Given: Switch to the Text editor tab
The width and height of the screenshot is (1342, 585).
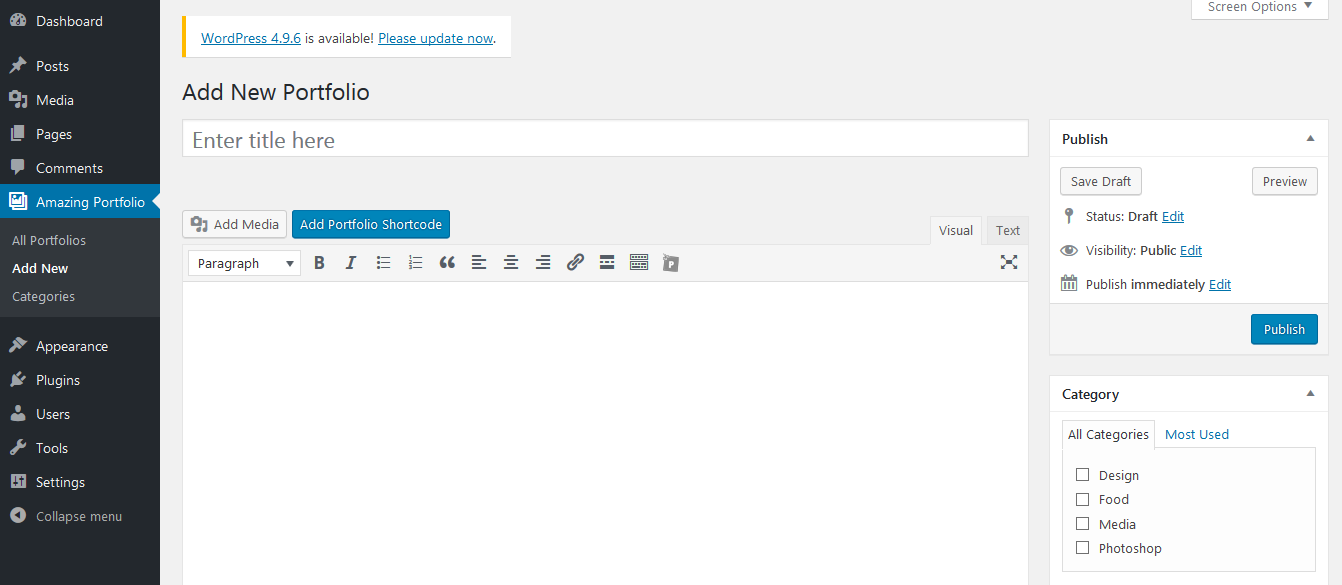Looking at the screenshot, I should (x=1008, y=230).
